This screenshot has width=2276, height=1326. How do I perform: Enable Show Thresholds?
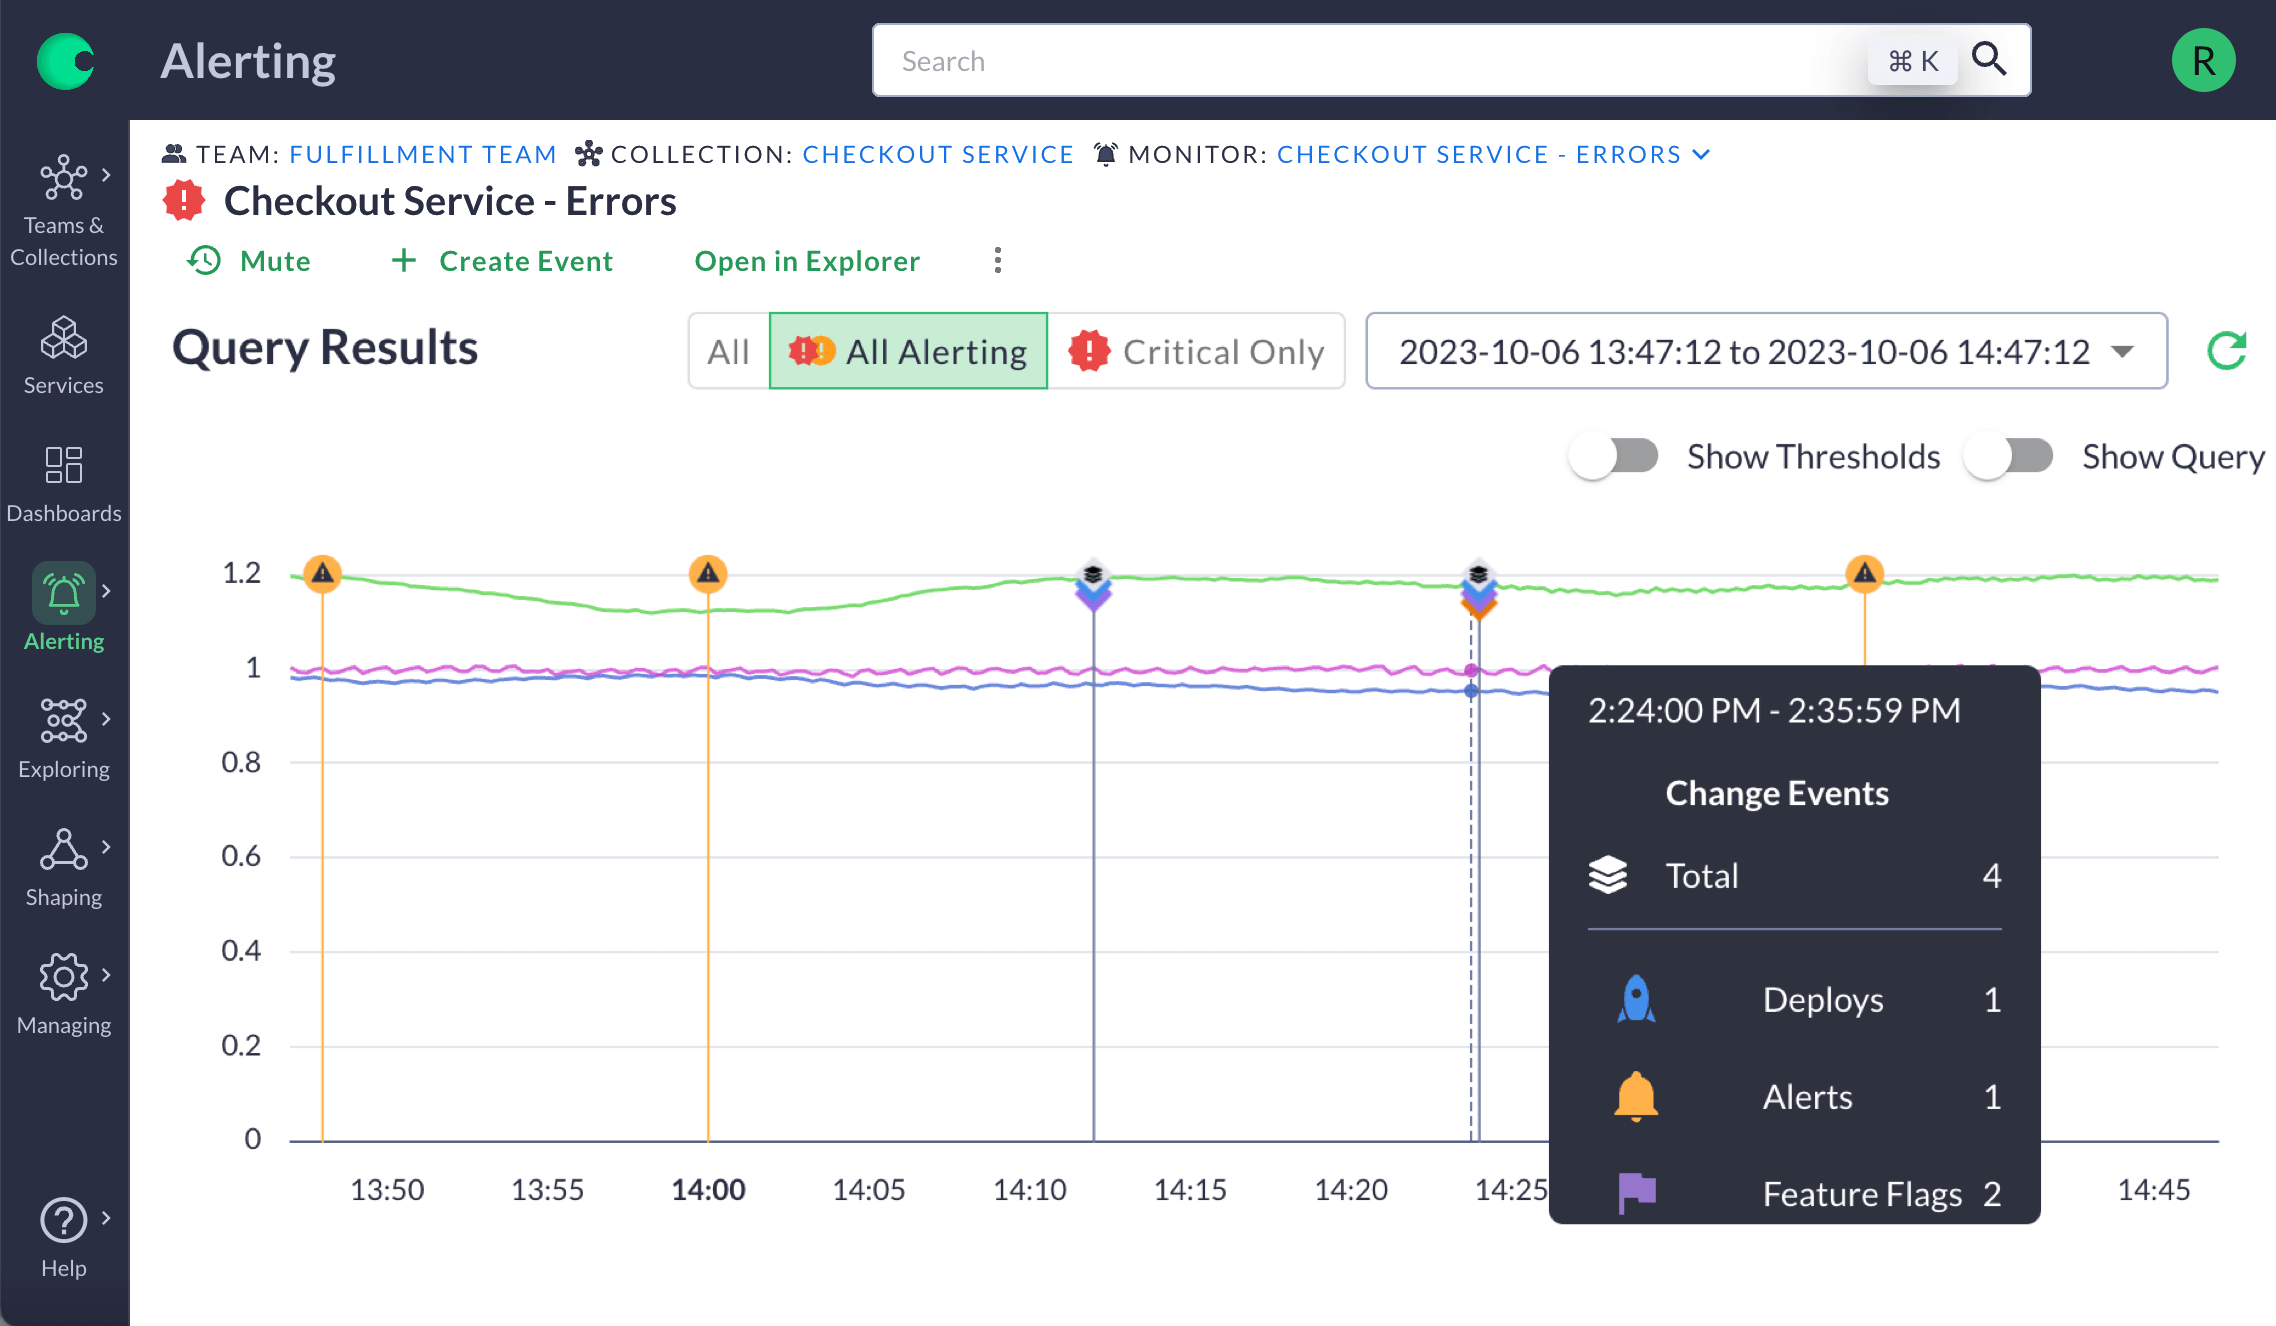[1611, 456]
